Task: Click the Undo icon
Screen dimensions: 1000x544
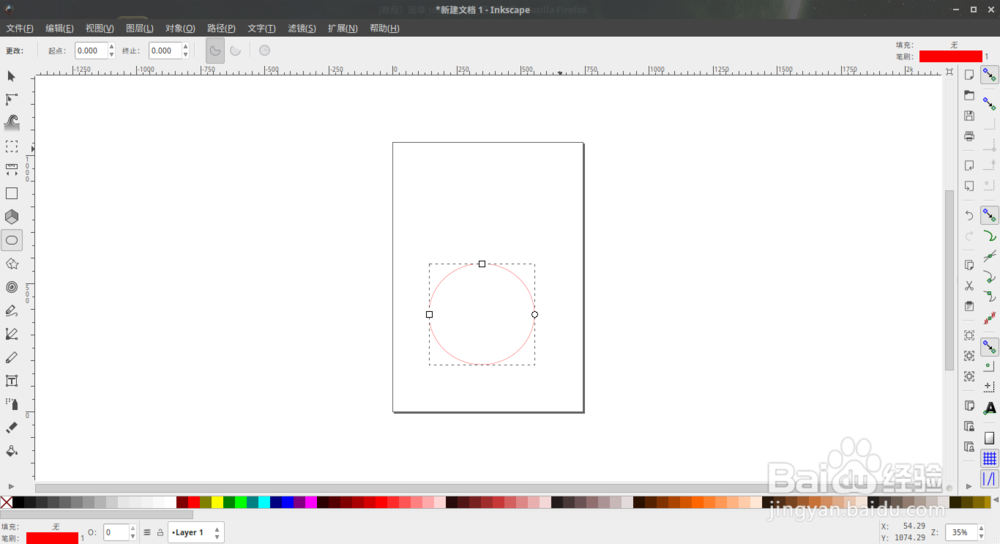Action: [x=969, y=216]
